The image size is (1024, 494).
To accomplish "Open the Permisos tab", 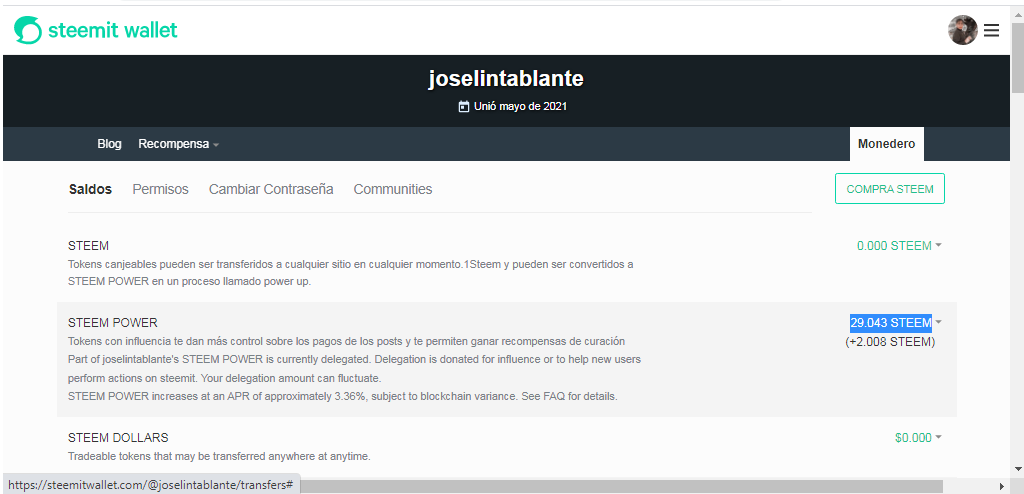I will tap(160, 189).
